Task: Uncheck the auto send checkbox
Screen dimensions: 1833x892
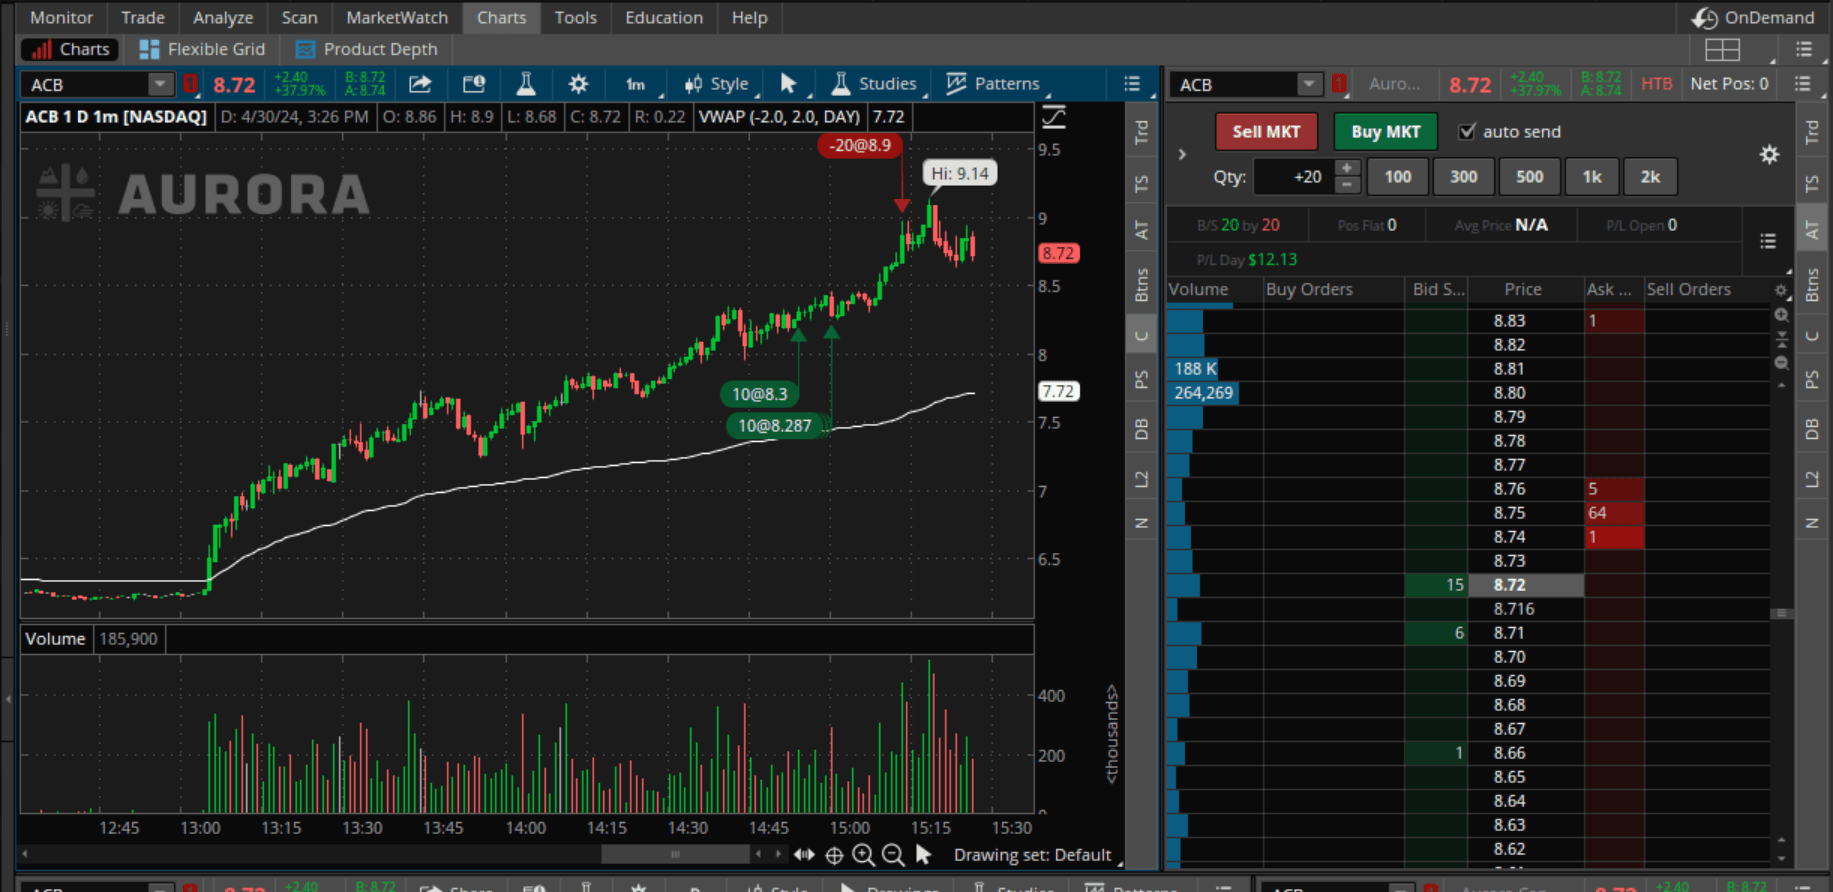Action: [x=1467, y=131]
